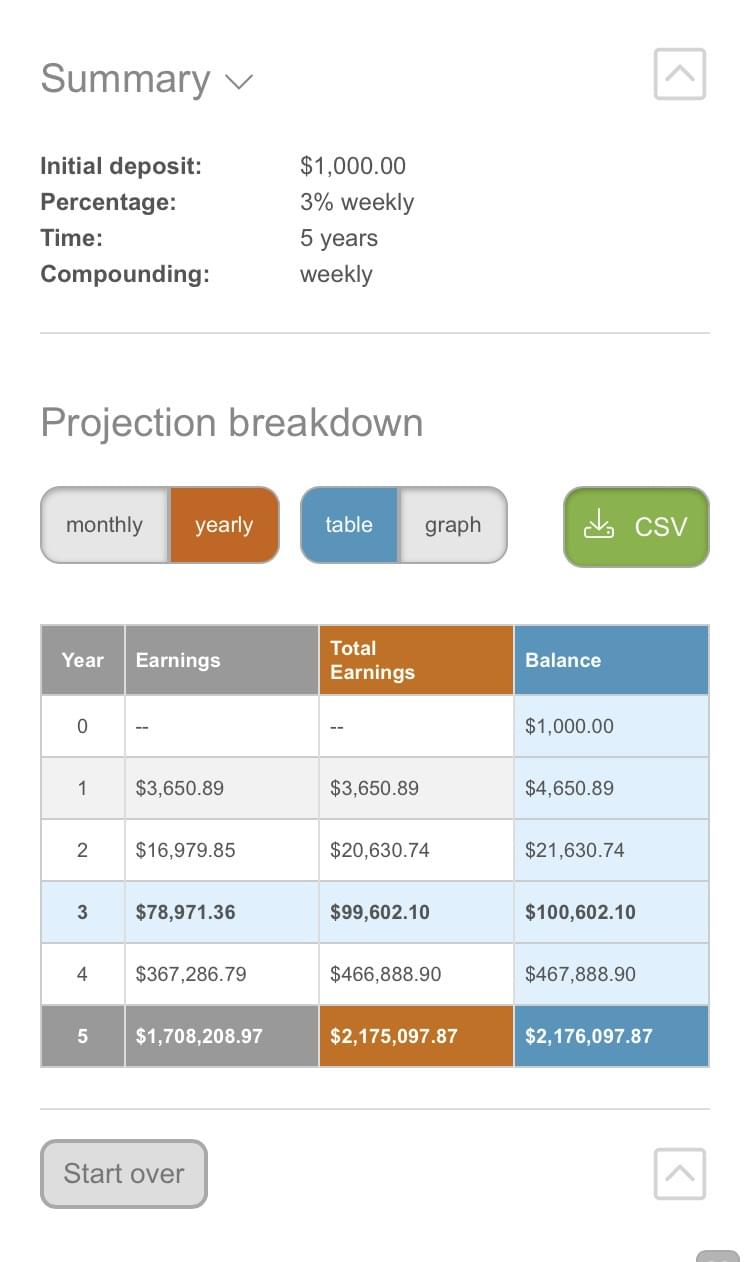The width and height of the screenshot is (750, 1262).
Task: Download projection with the CSV button
Action: (x=637, y=526)
